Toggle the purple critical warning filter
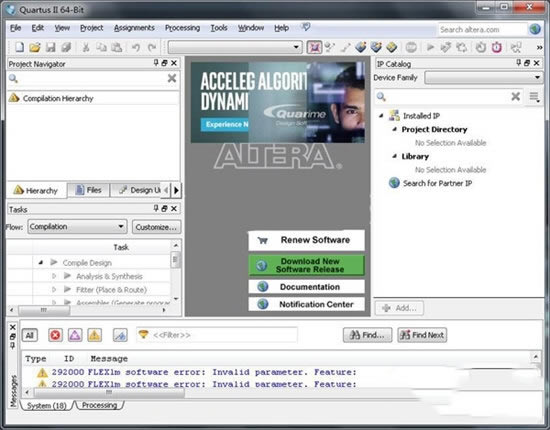This screenshot has height=430, width=550. pos(75,335)
